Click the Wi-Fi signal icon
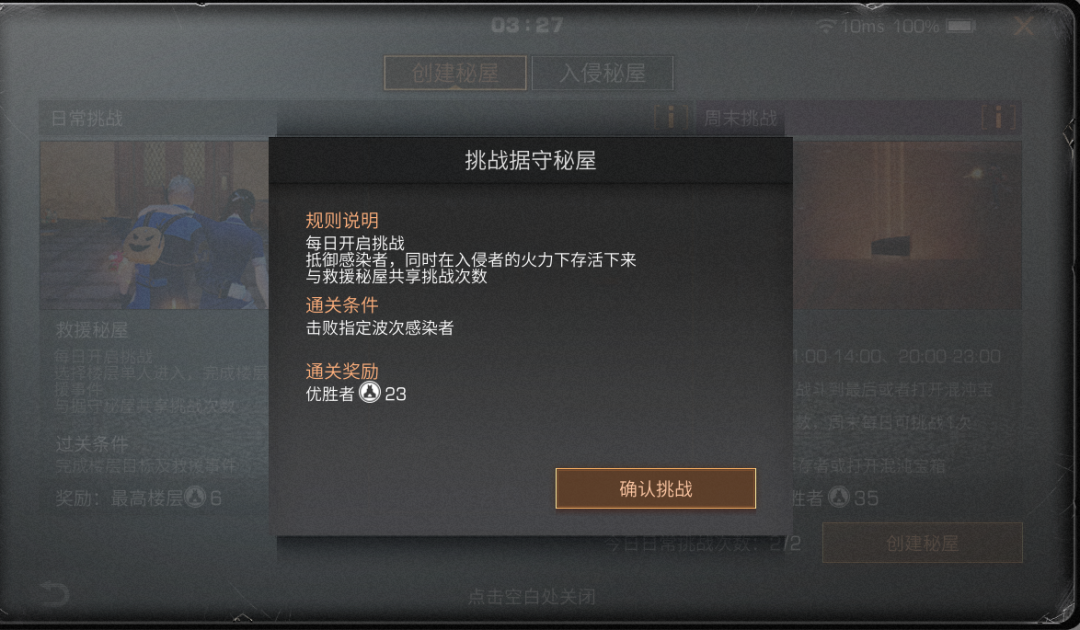 [x=827, y=26]
